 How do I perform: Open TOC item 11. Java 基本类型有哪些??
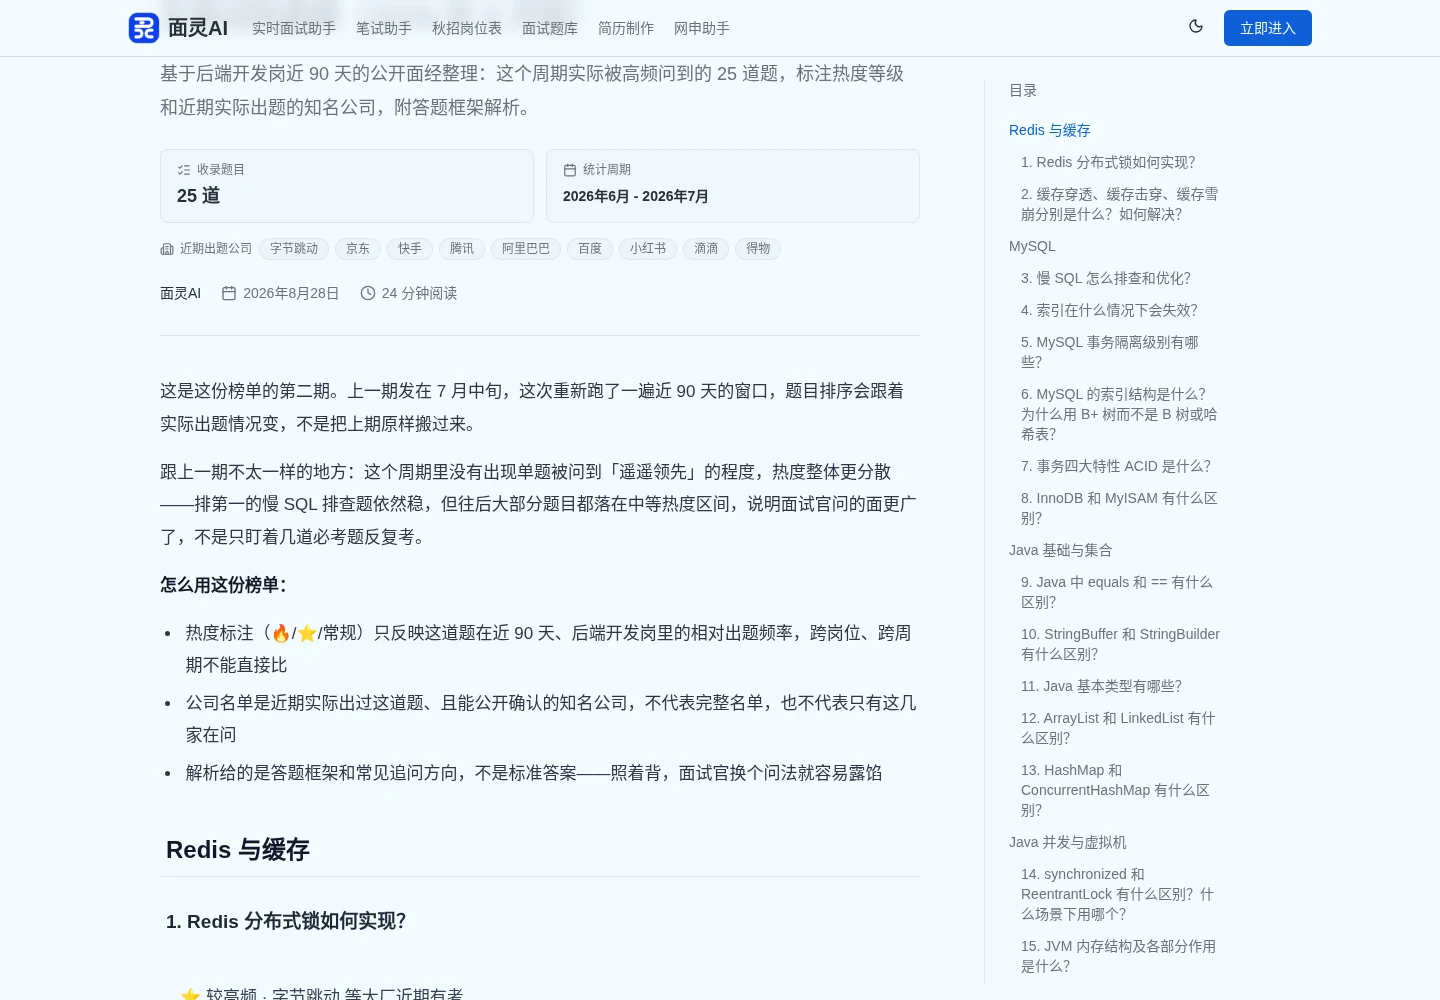click(1101, 686)
